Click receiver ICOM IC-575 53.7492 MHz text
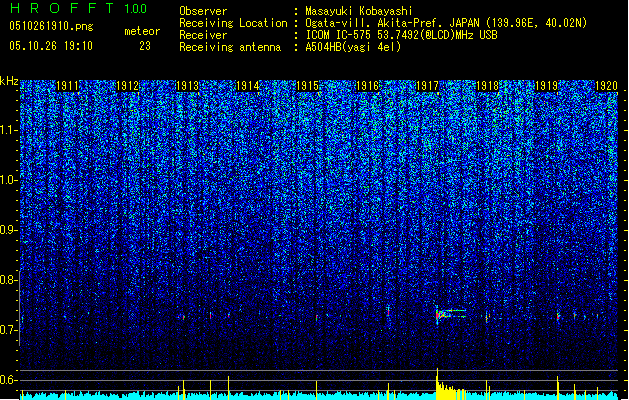Viewport: 629px width, 400px height. pos(401,35)
